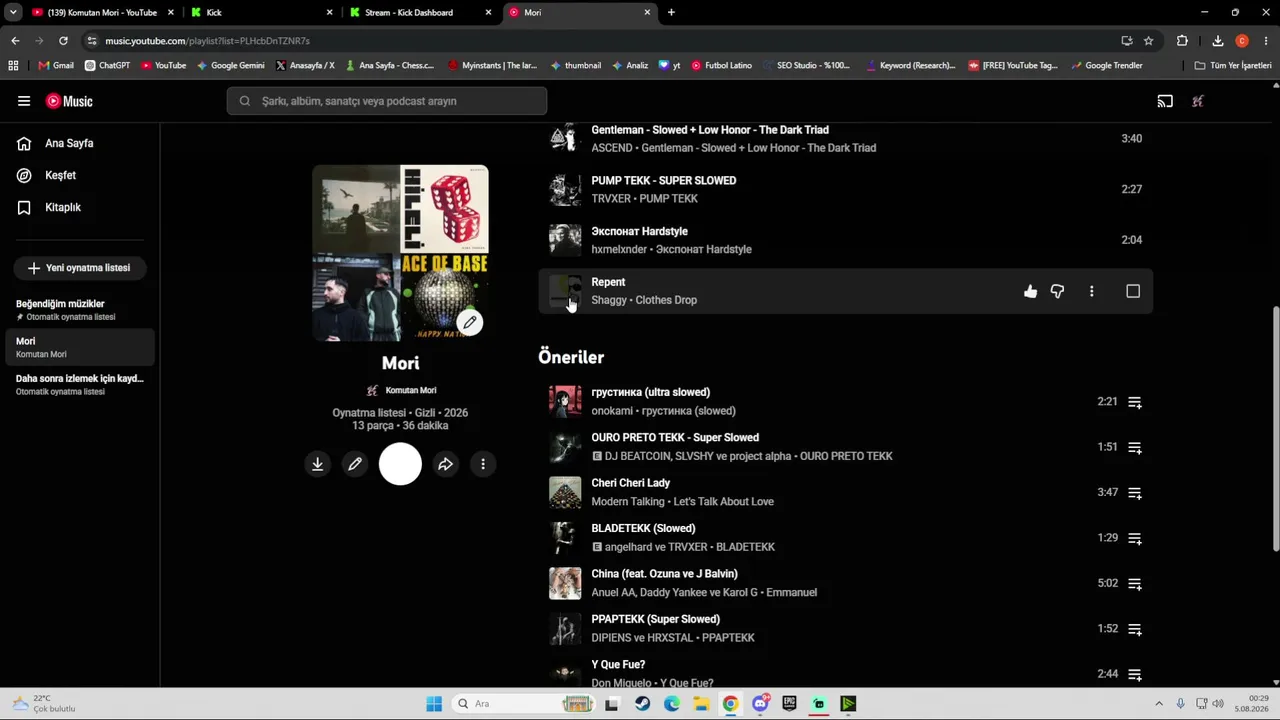Open the YouTube Music account avatar

point(1198,101)
